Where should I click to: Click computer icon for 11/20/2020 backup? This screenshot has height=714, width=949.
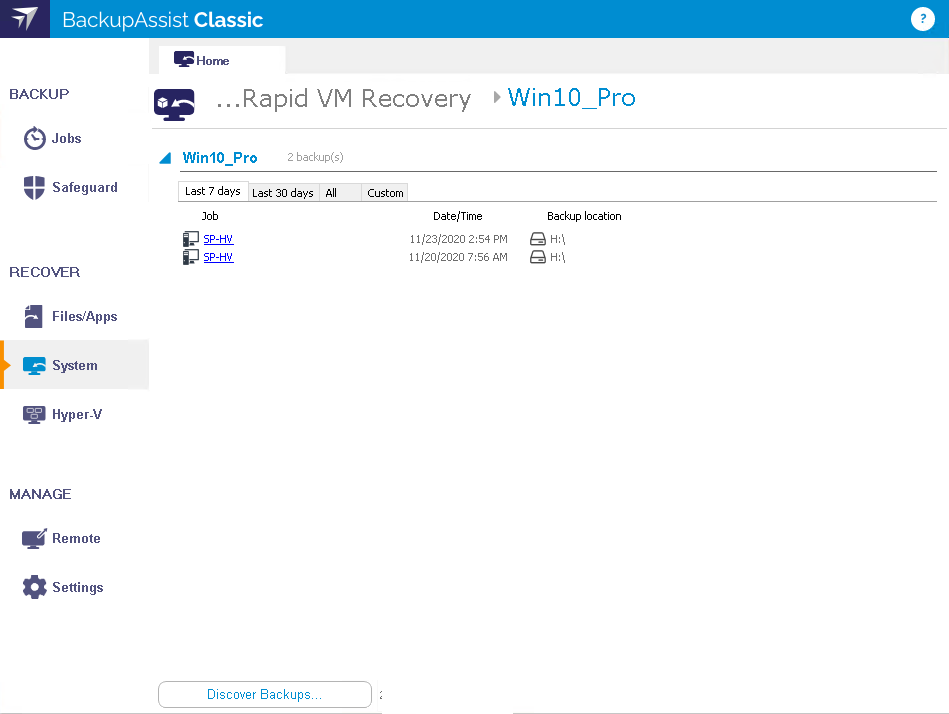click(x=191, y=257)
